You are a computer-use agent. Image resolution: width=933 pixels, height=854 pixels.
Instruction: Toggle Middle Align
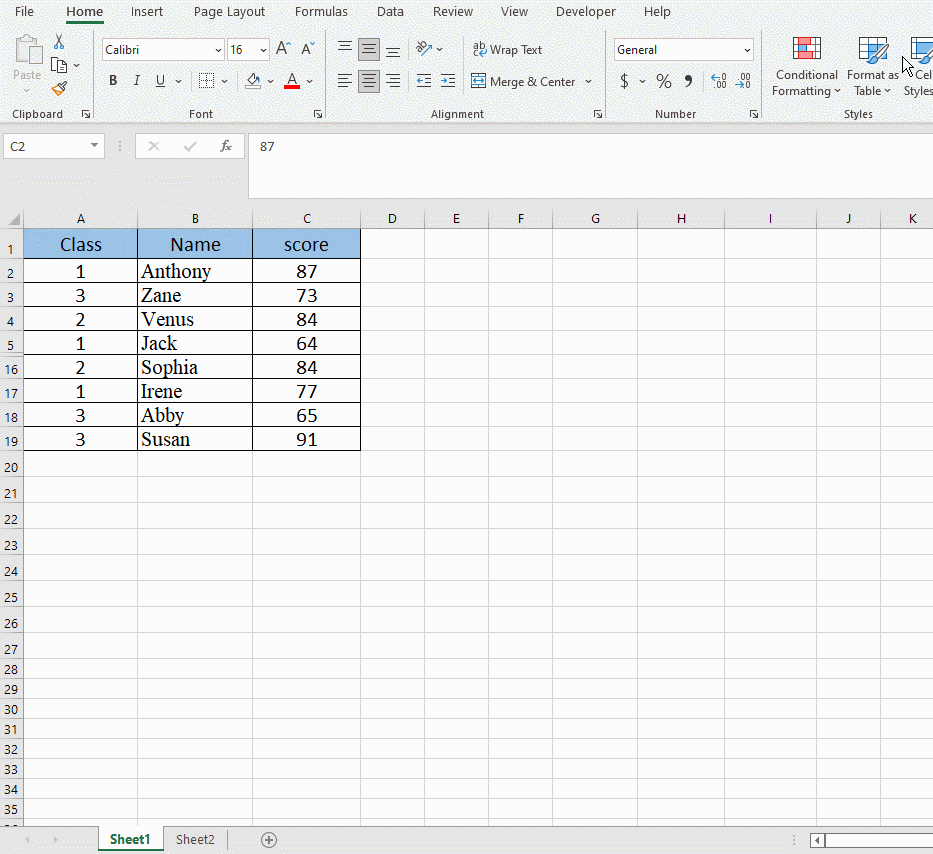coord(369,49)
